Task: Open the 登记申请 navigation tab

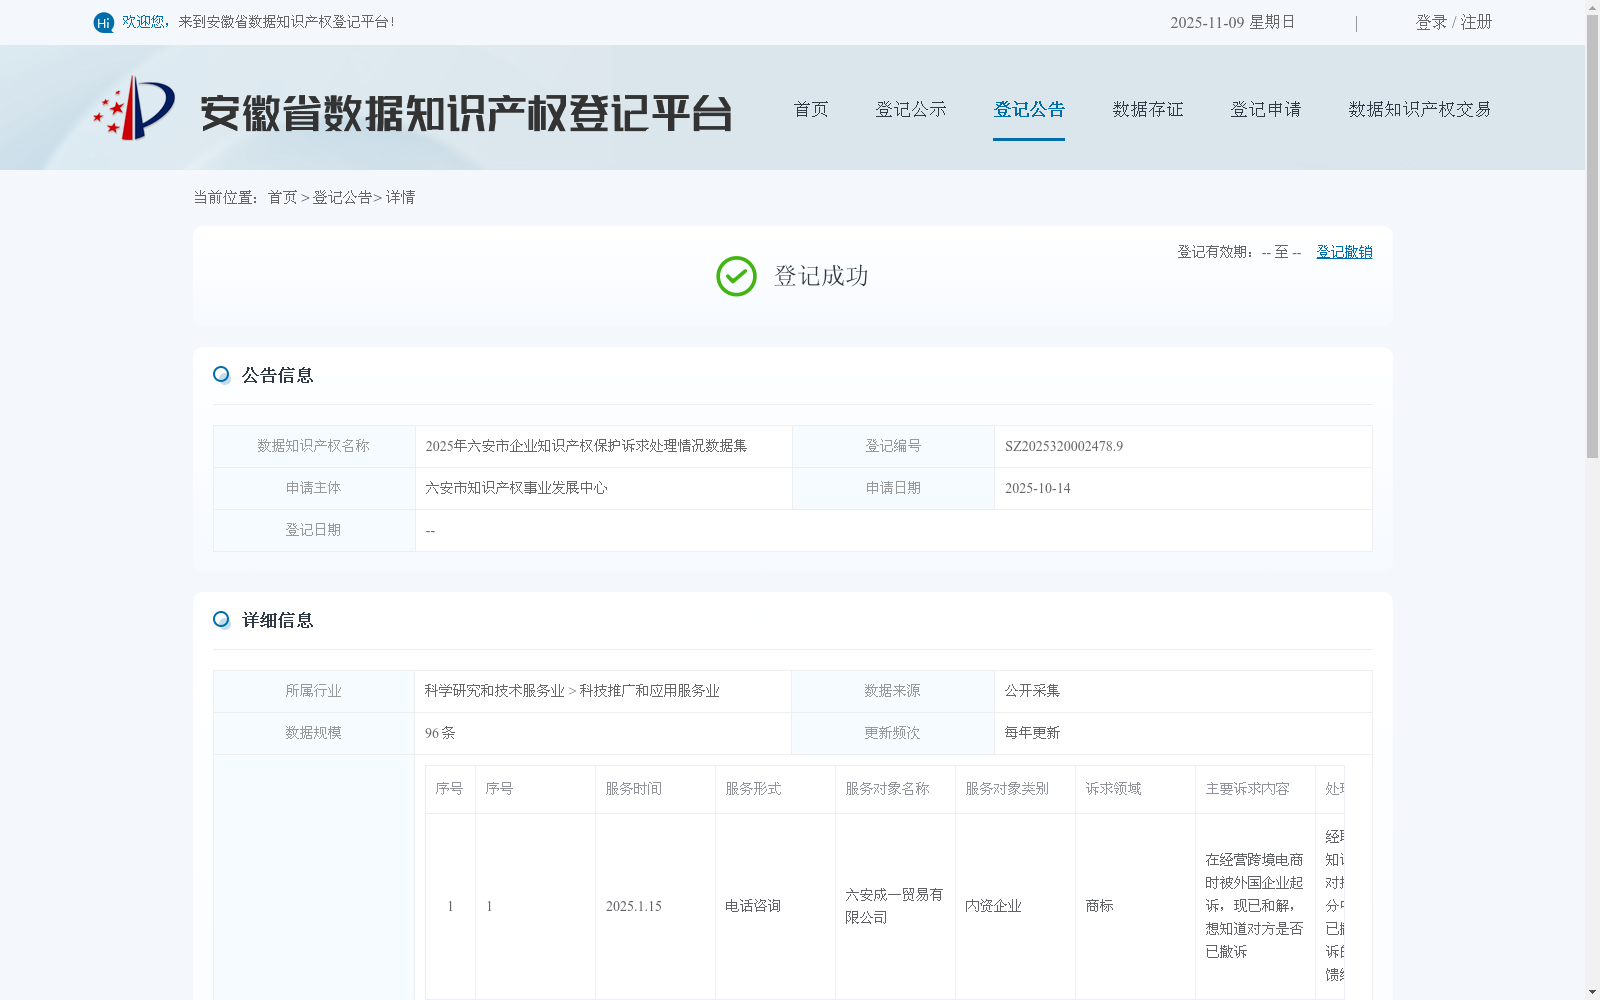Action: pos(1266,109)
